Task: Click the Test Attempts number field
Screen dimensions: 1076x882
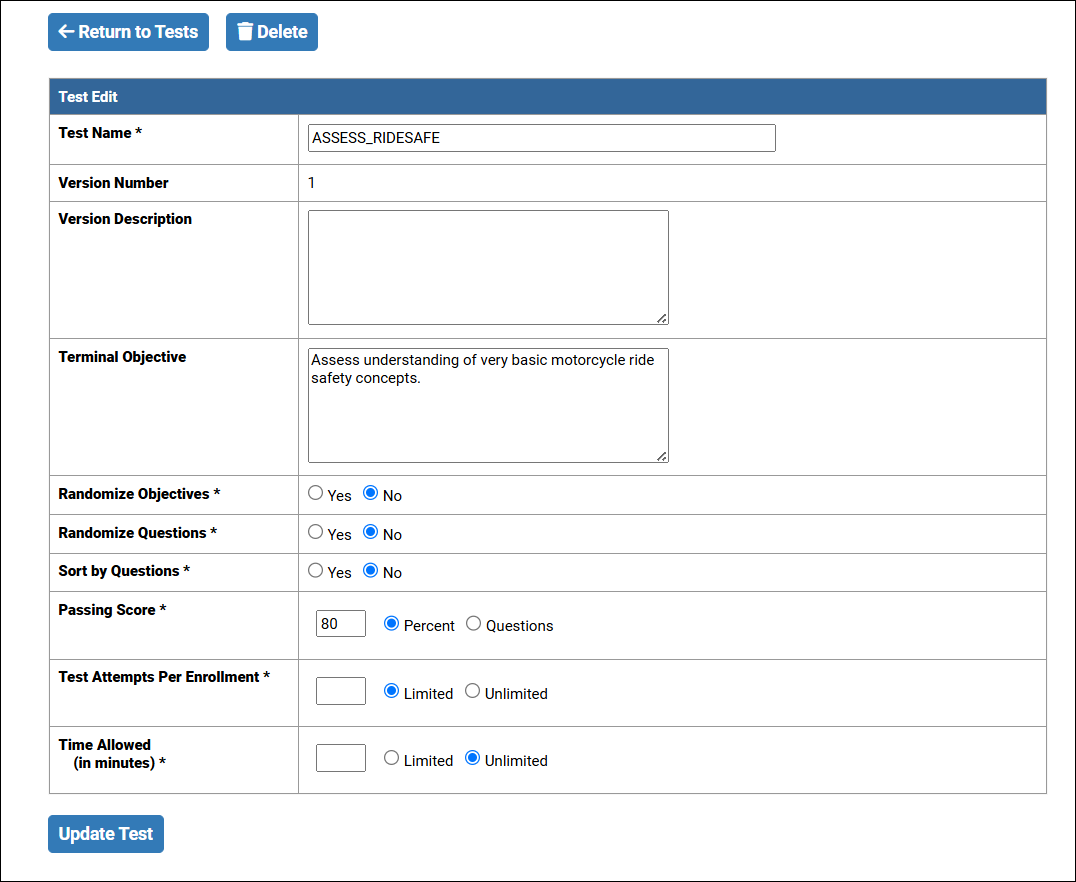Action: point(341,691)
